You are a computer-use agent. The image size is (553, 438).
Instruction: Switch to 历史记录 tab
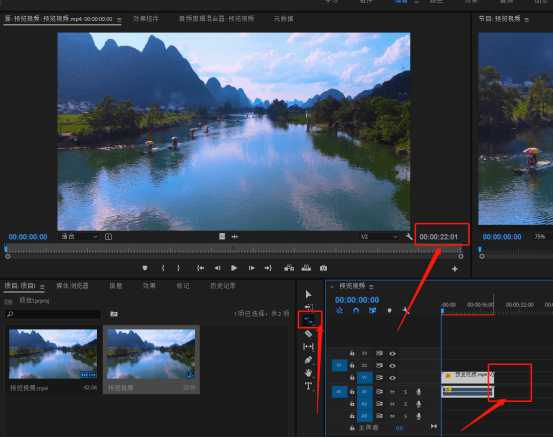pos(223,286)
